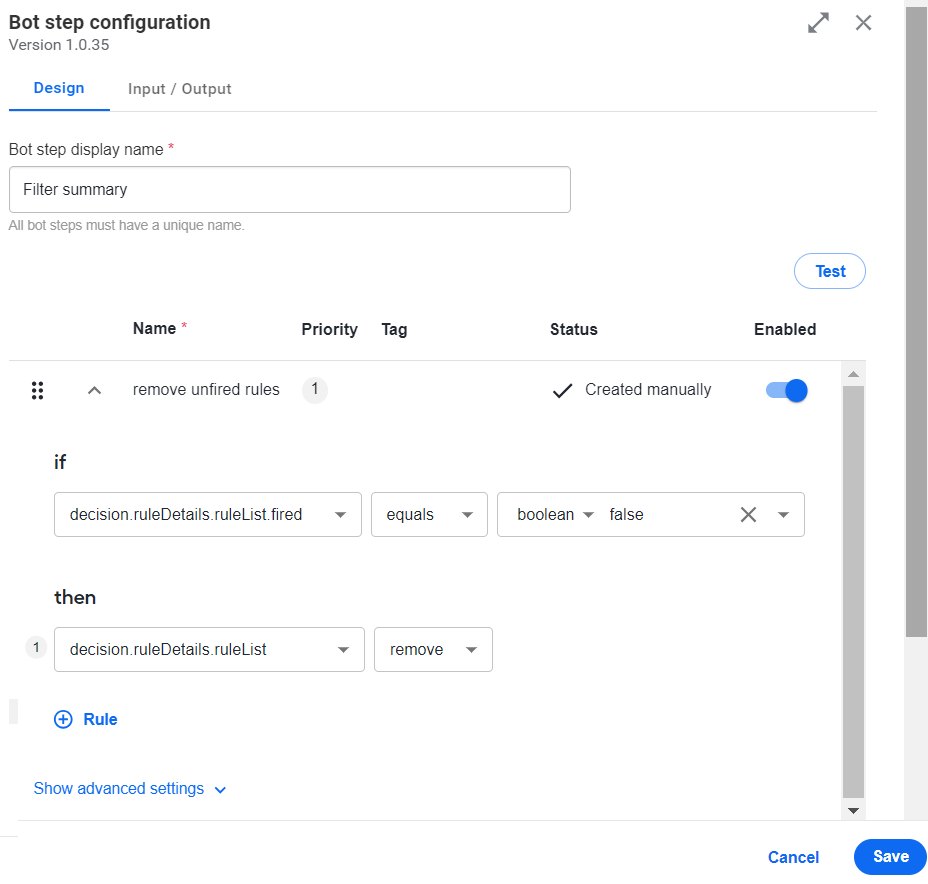Click the Version 1.0.35 text

pyautogui.click(x=59, y=45)
